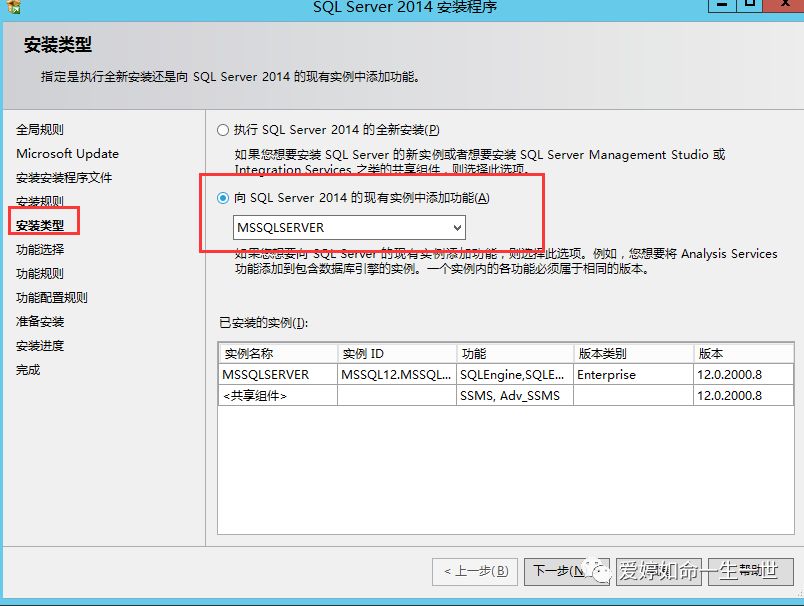Viewport: 804px width, 606px height.
Task: Minimize the SQL Server setup window
Action: [722, 5]
